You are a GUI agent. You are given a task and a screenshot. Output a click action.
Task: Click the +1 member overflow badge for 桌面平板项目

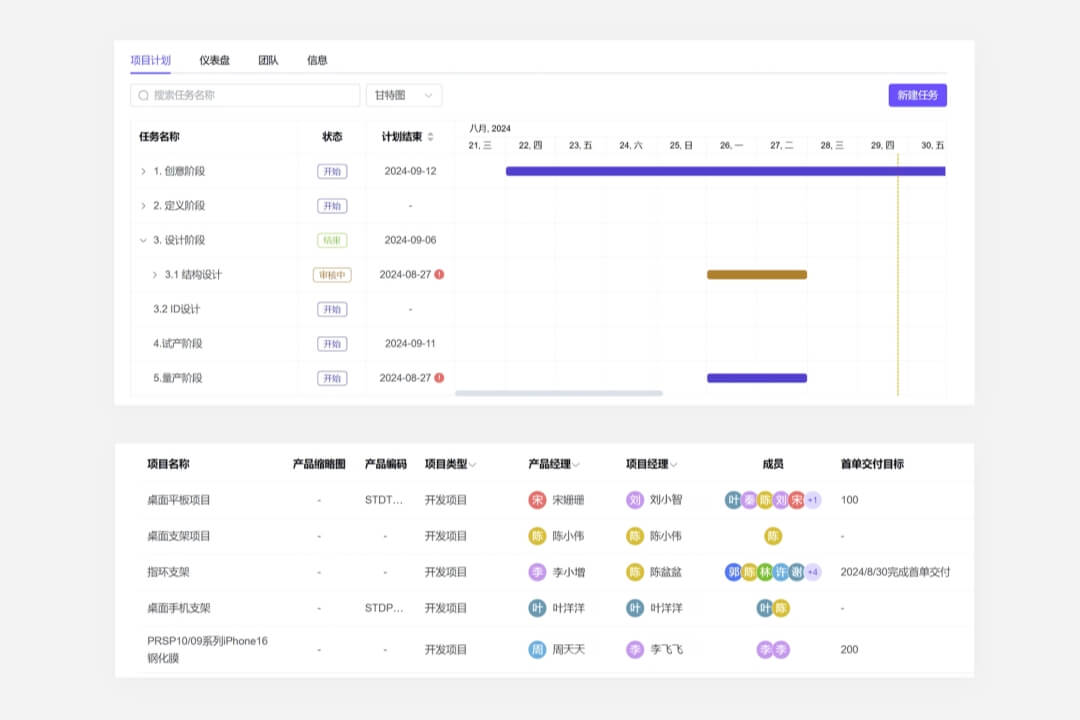pos(812,500)
